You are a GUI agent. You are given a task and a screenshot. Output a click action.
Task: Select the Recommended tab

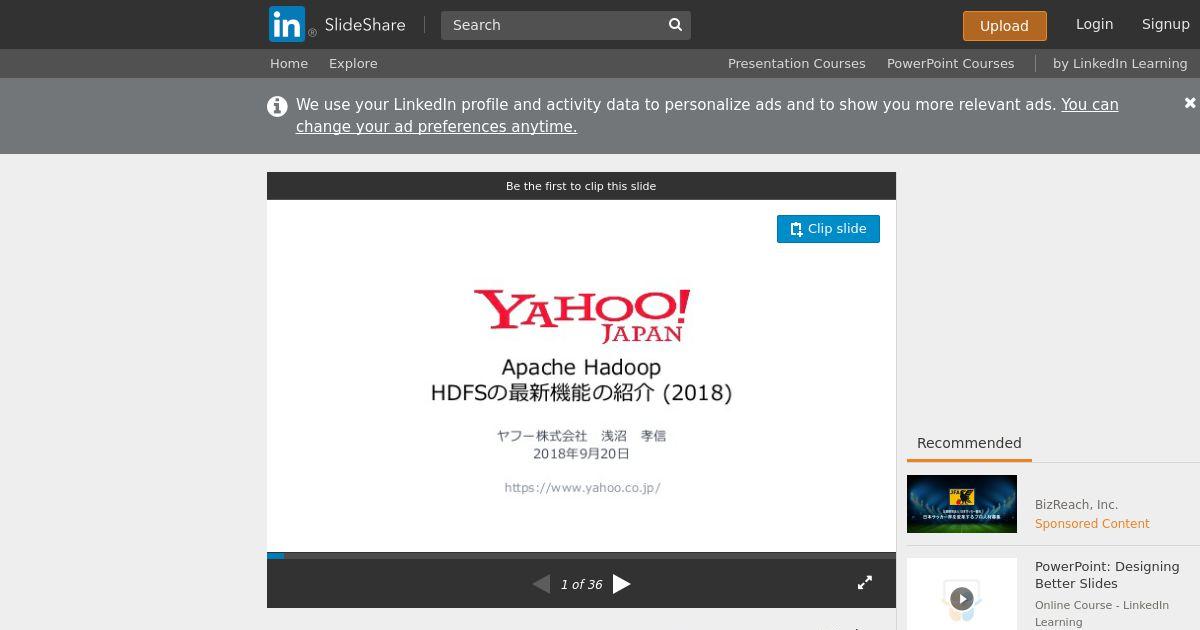[969, 443]
